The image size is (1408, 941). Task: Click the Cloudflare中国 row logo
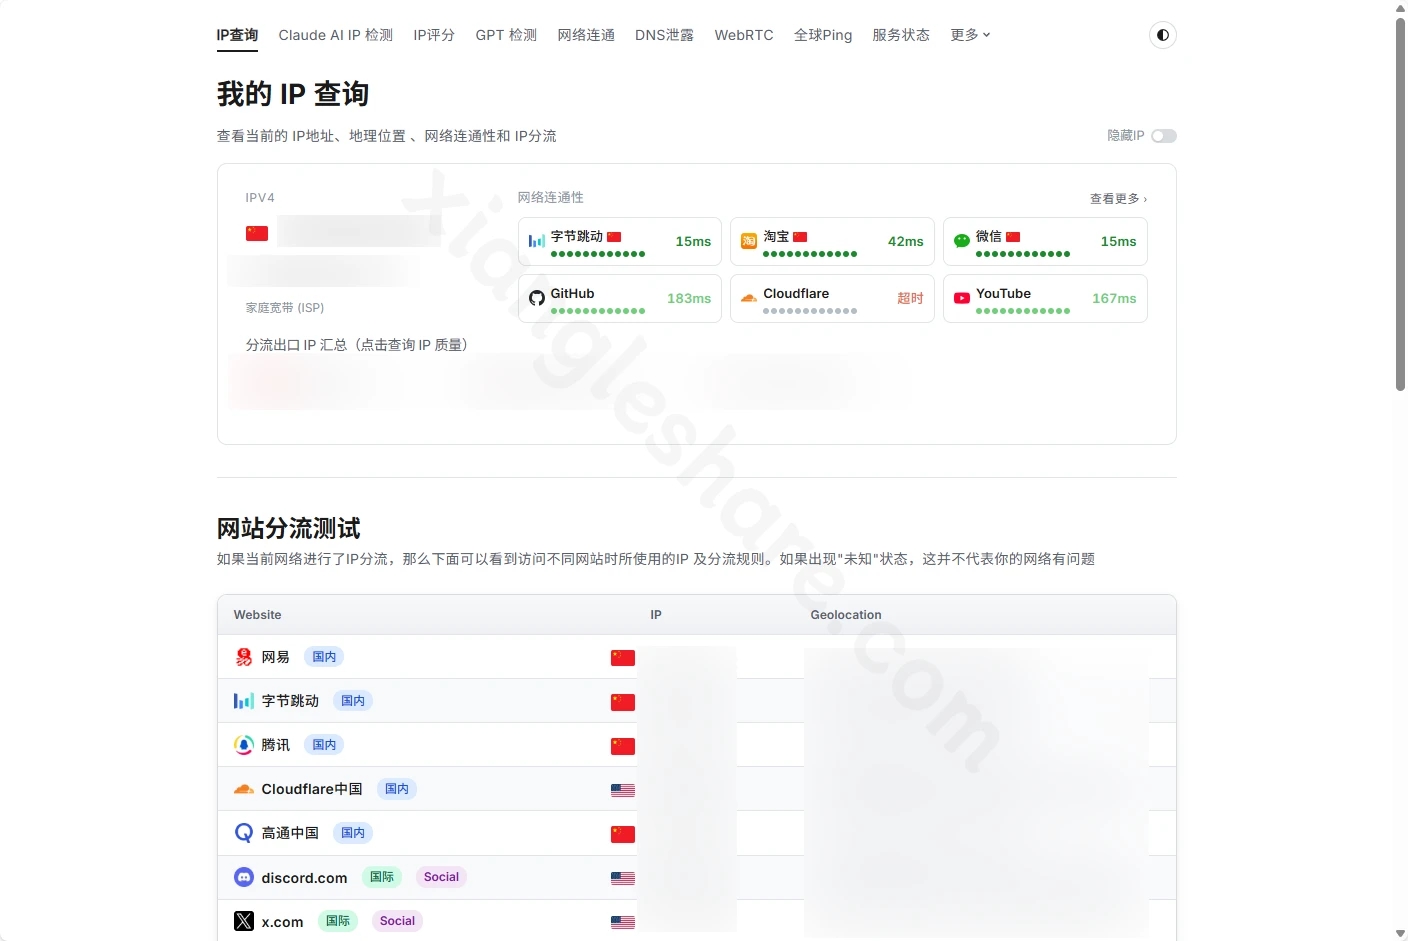244,789
